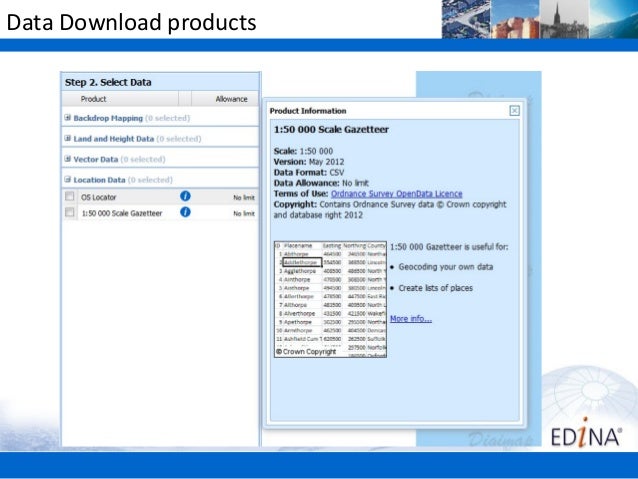Image resolution: width=638 pixels, height=479 pixels.
Task: Click Geocoding your own data bullet
Action: tap(446, 267)
